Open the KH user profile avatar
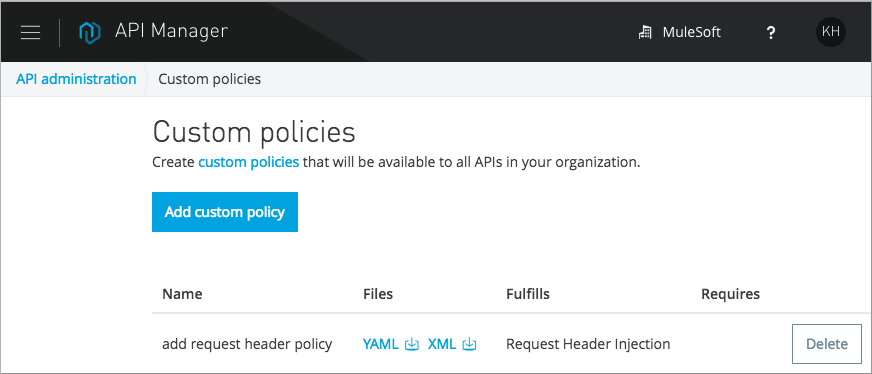This screenshot has height=374, width=872. tap(831, 32)
